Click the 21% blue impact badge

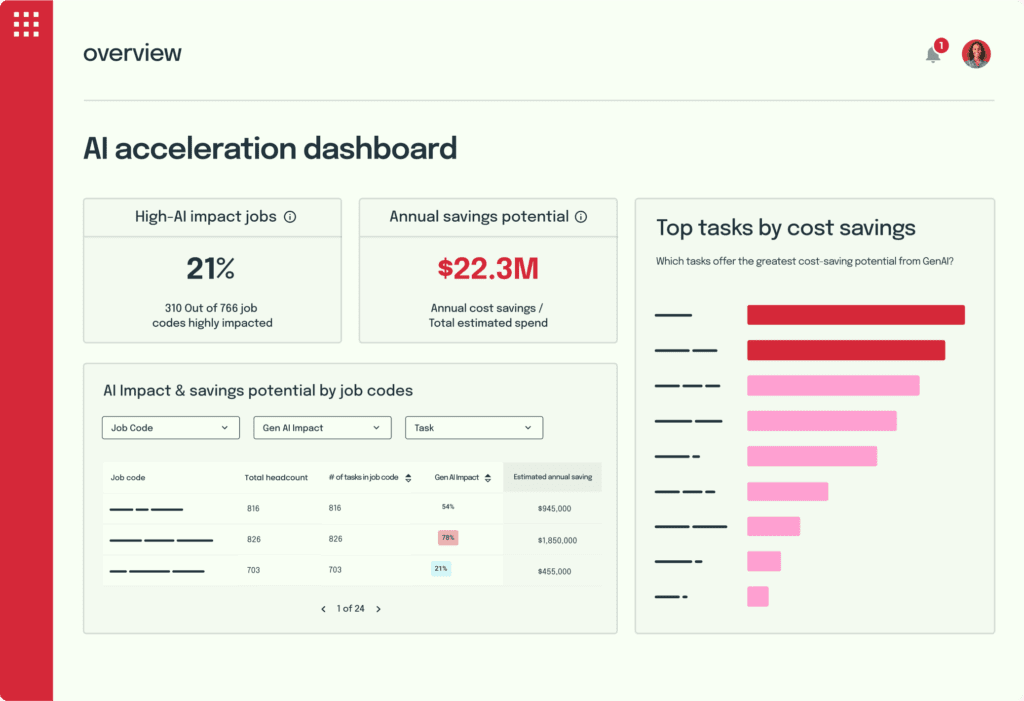point(440,569)
